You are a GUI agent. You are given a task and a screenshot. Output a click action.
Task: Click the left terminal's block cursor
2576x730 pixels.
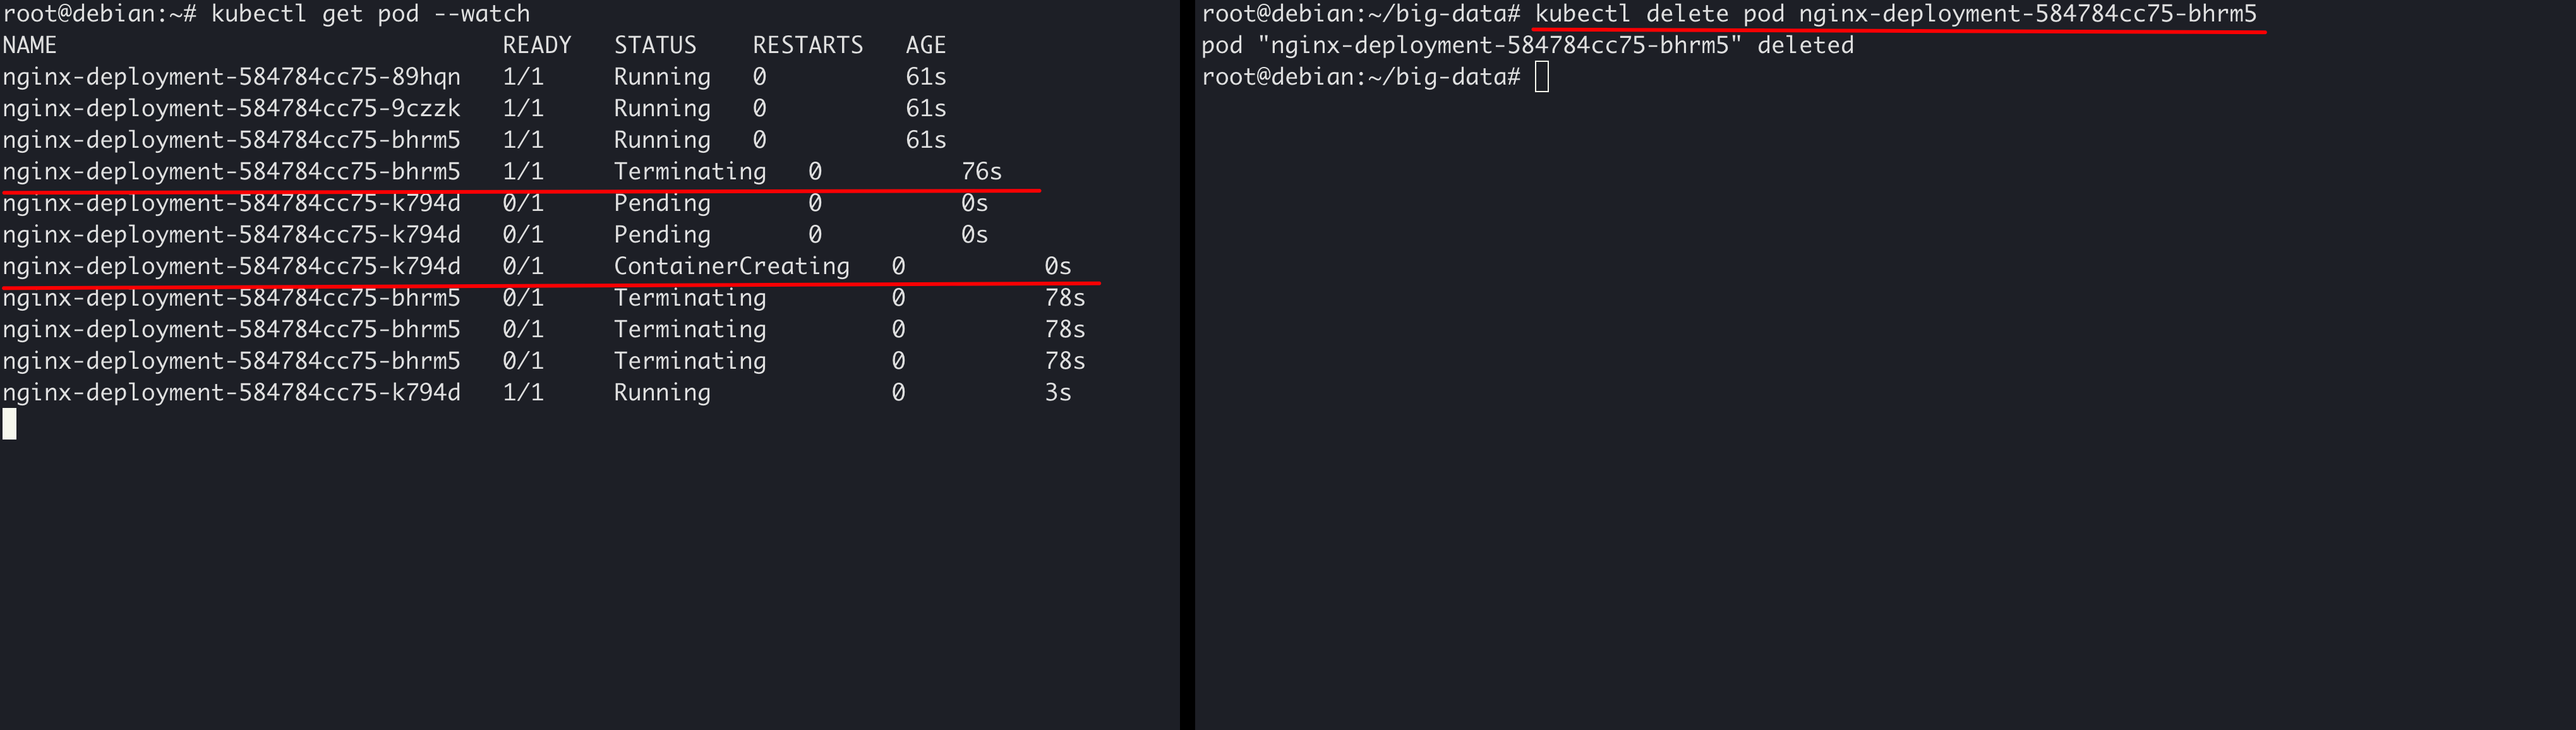click(x=10, y=424)
